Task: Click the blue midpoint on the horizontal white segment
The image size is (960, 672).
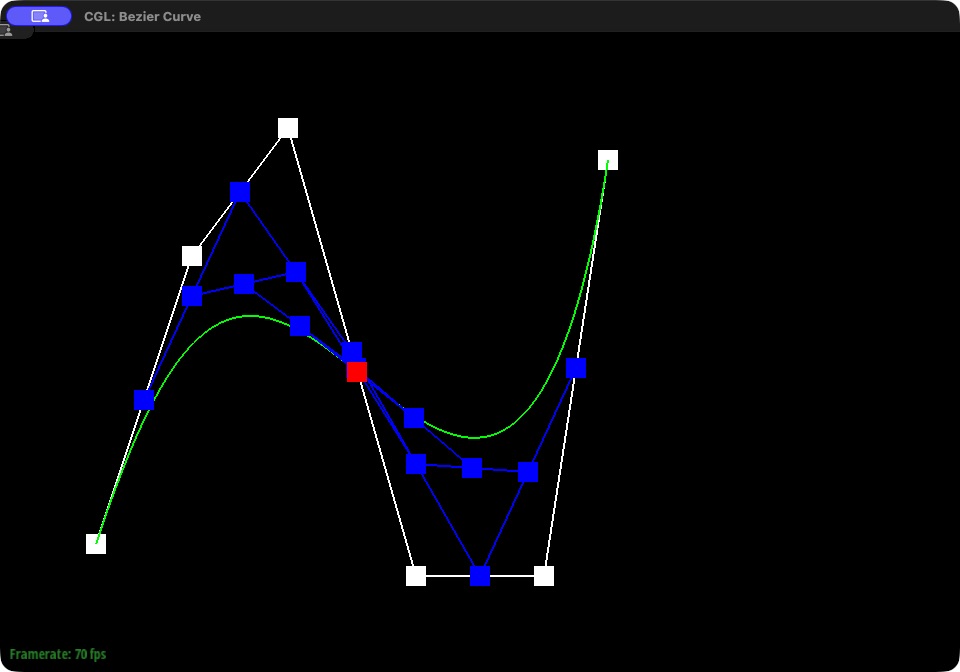Action: tap(480, 576)
